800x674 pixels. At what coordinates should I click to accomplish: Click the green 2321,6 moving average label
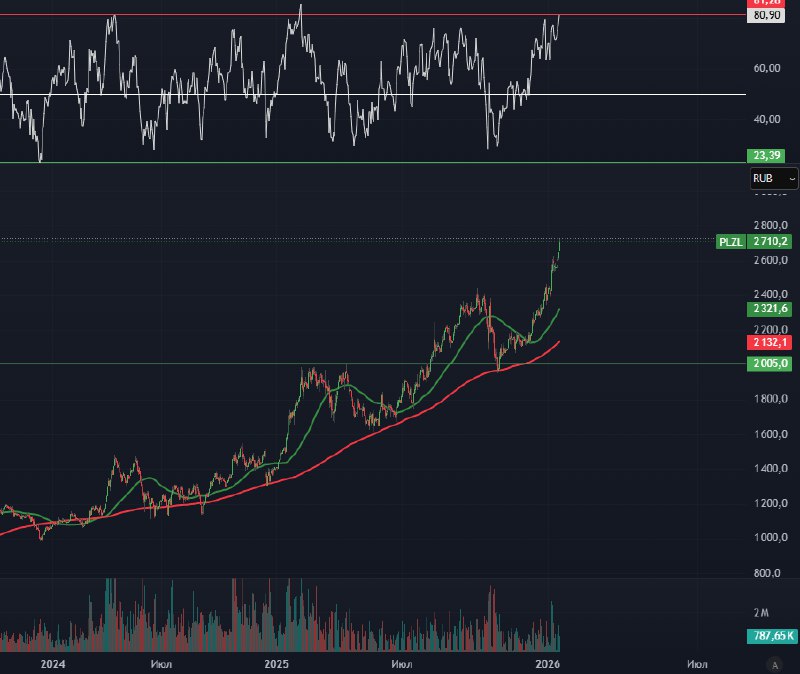(x=771, y=309)
